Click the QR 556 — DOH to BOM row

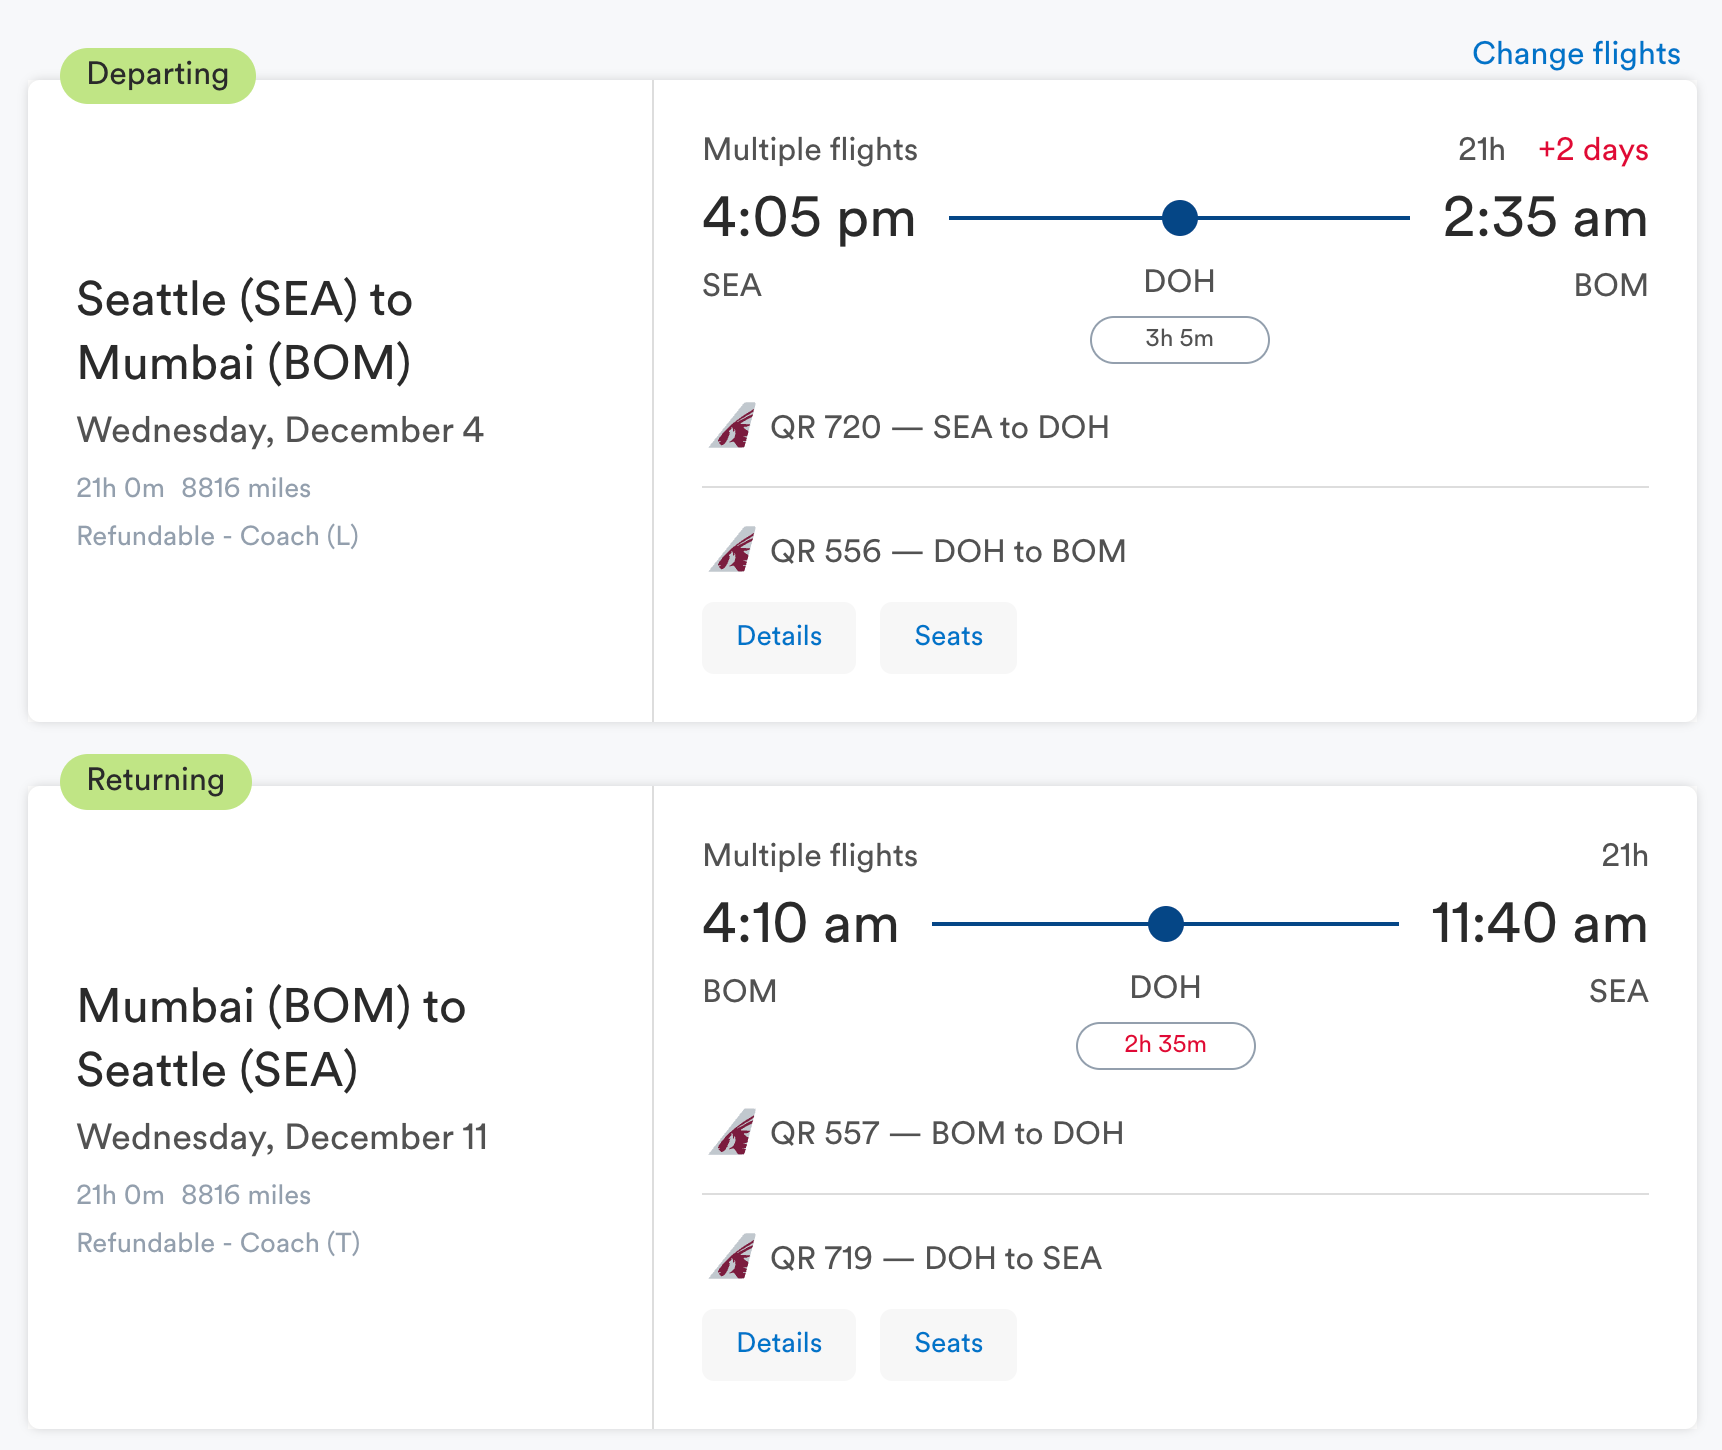[x=947, y=551]
